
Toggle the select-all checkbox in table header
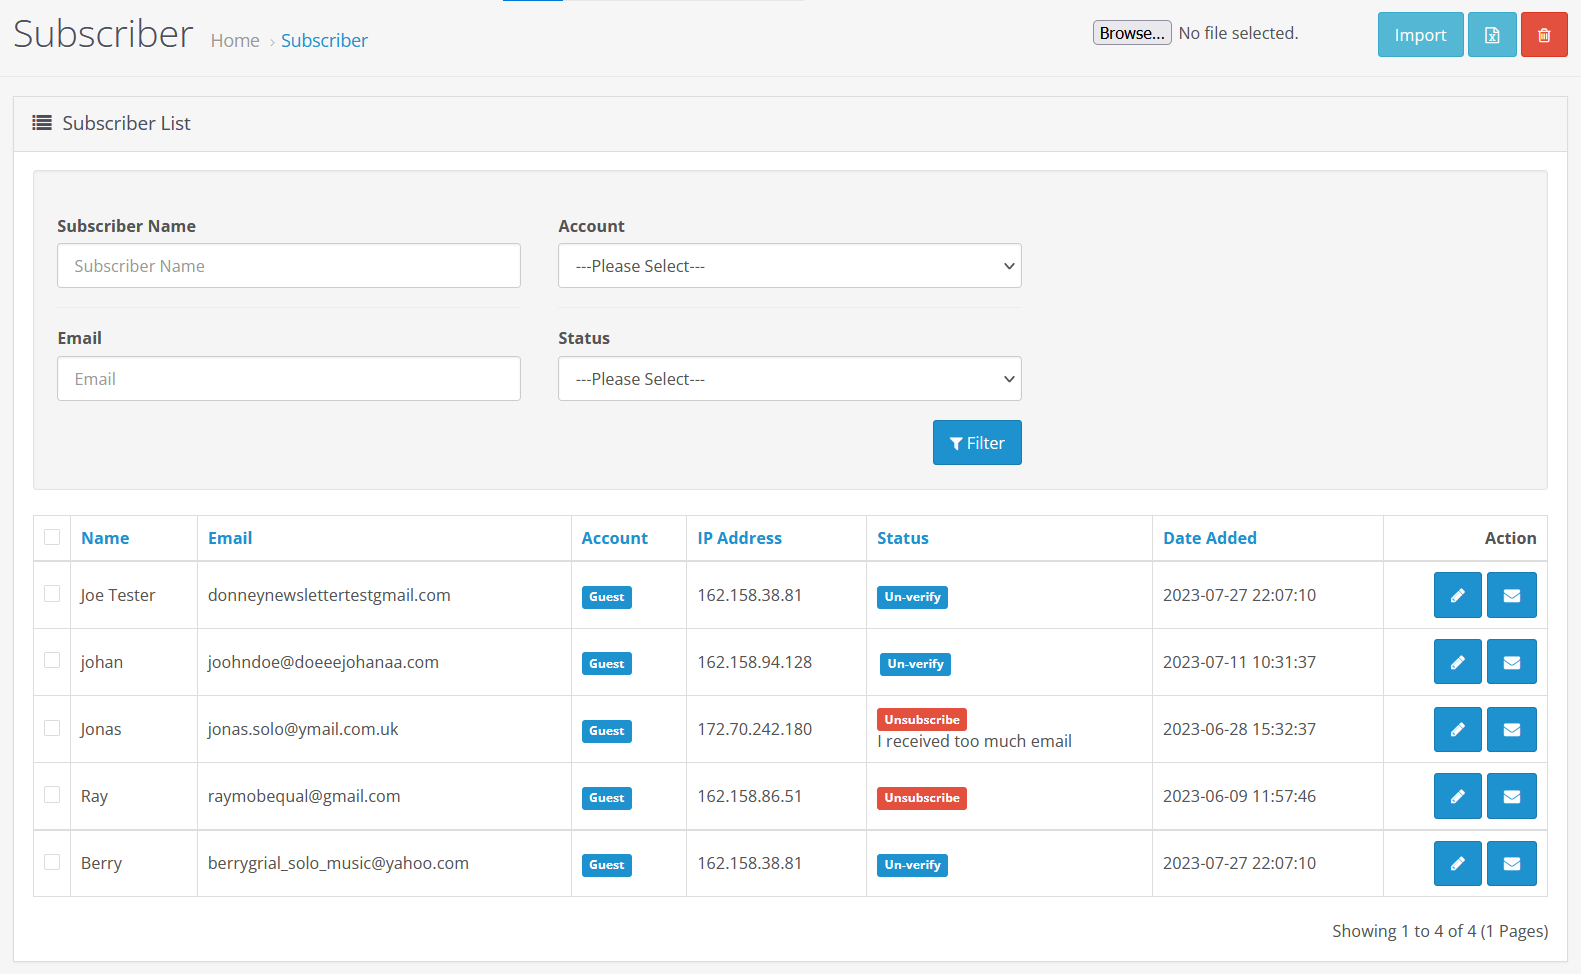[52, 538]
